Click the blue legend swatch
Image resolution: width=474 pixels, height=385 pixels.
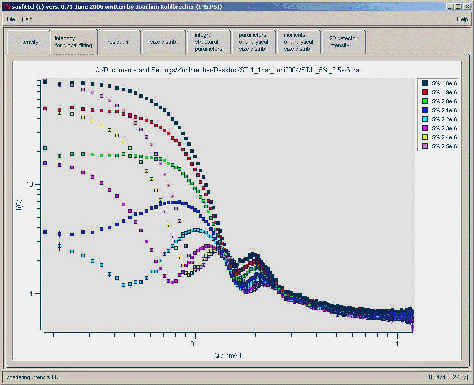pos(425,110)
